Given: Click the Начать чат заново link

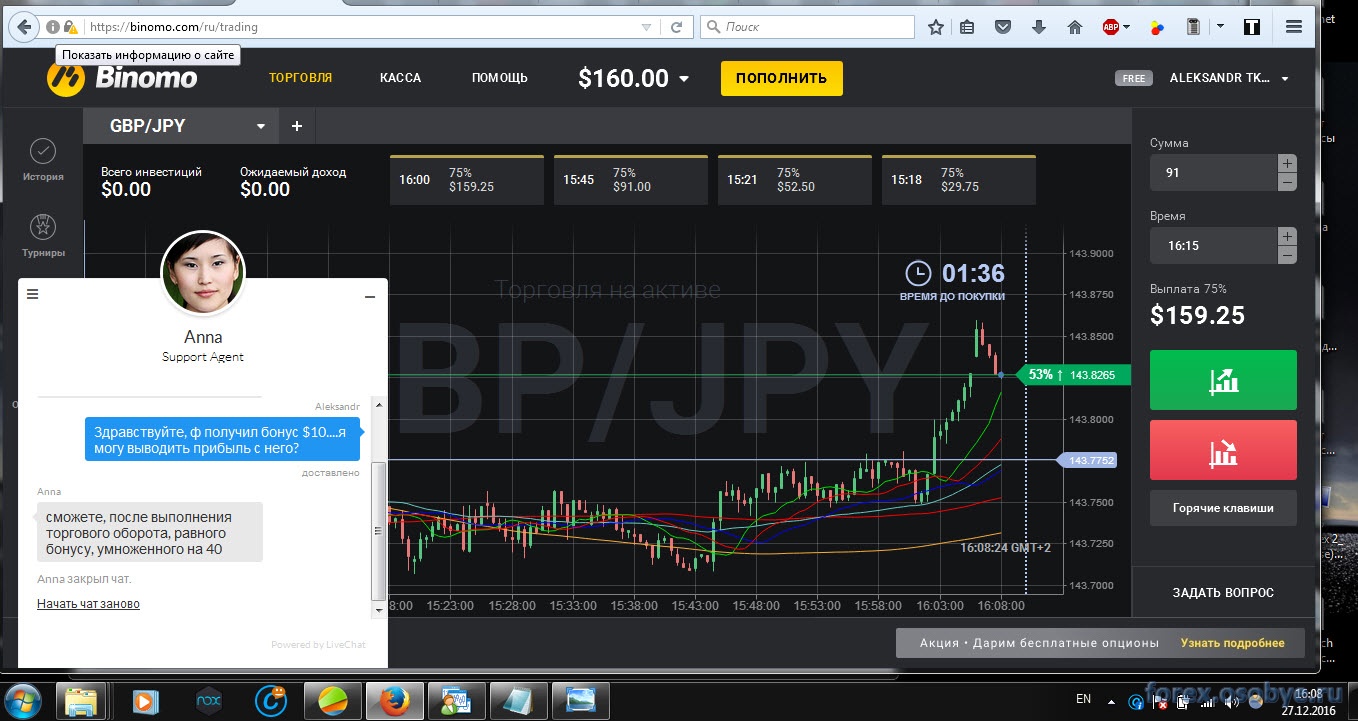Looking at the screenshot, I should coord(88,604).
